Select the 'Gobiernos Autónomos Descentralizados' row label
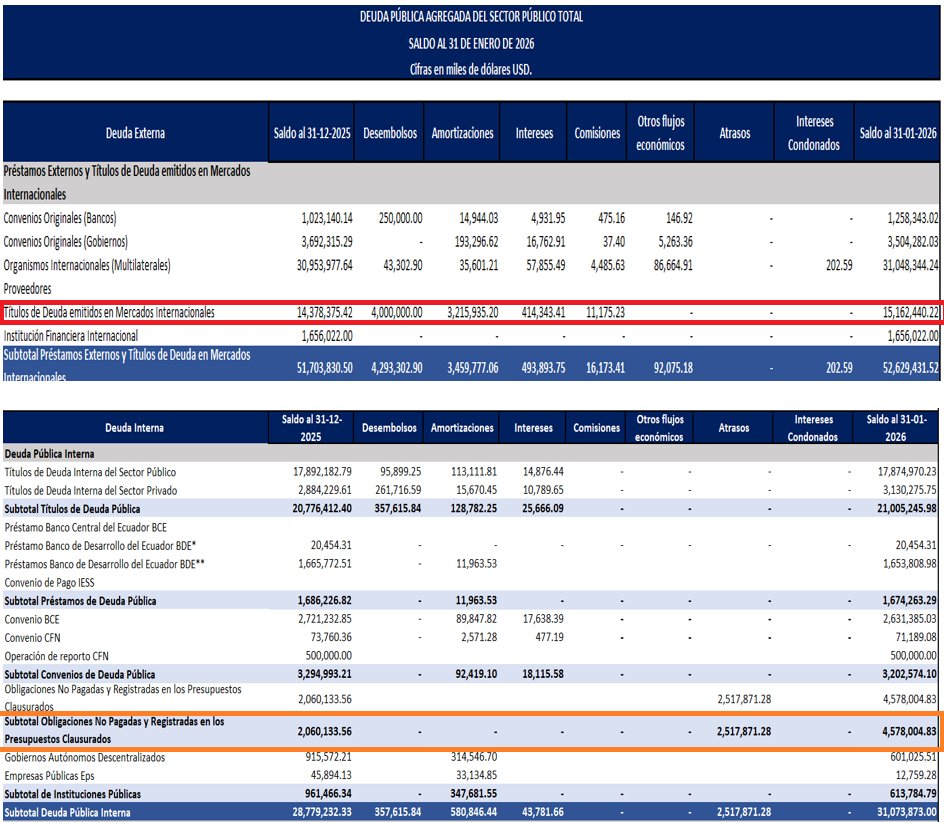 tap(85, 758)
